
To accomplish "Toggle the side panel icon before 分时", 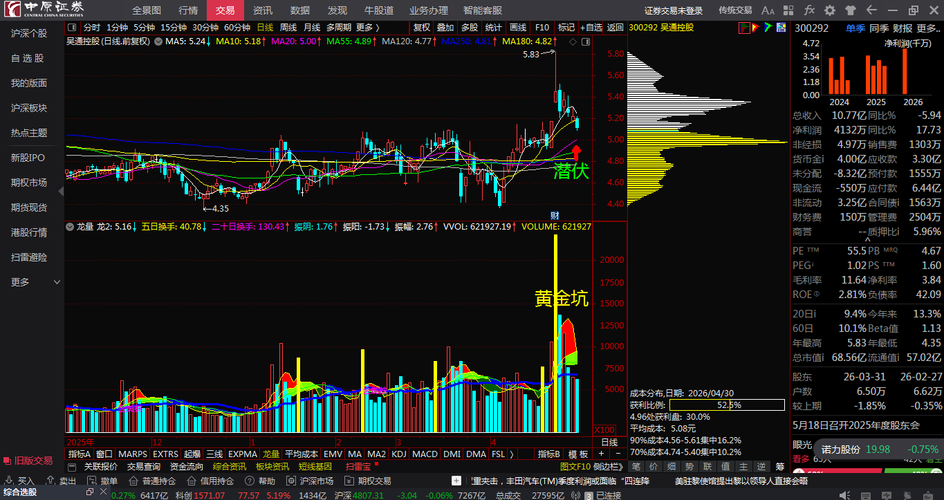I will [x=72, y=27].
